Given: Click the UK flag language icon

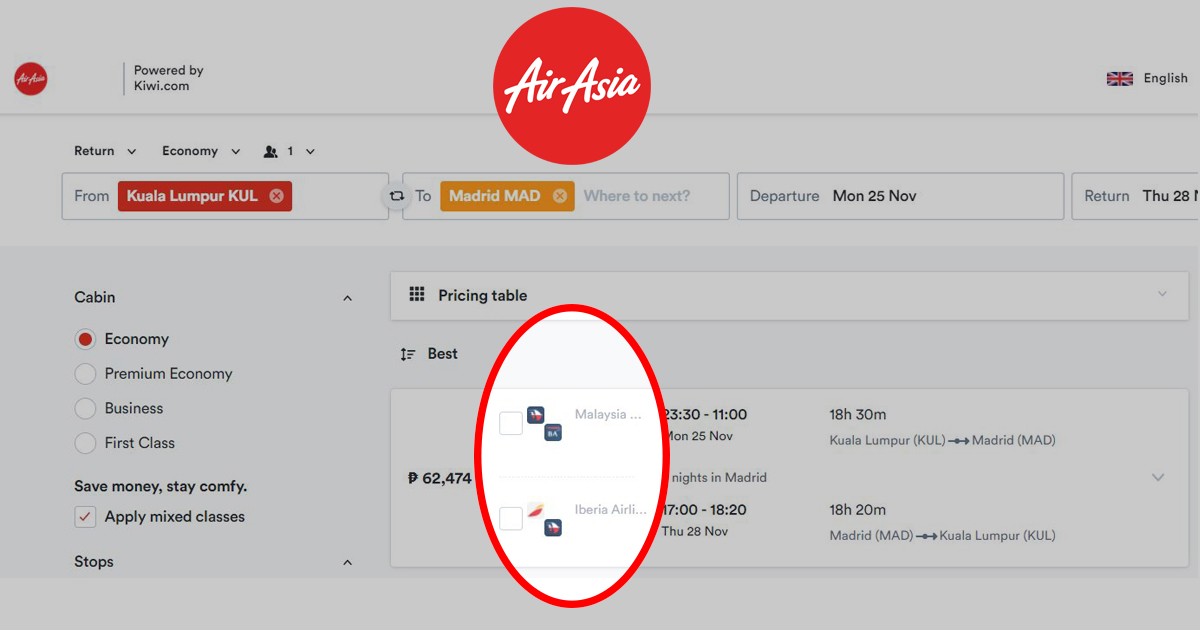Looking at the screenshot, I should coord(1120,78).
